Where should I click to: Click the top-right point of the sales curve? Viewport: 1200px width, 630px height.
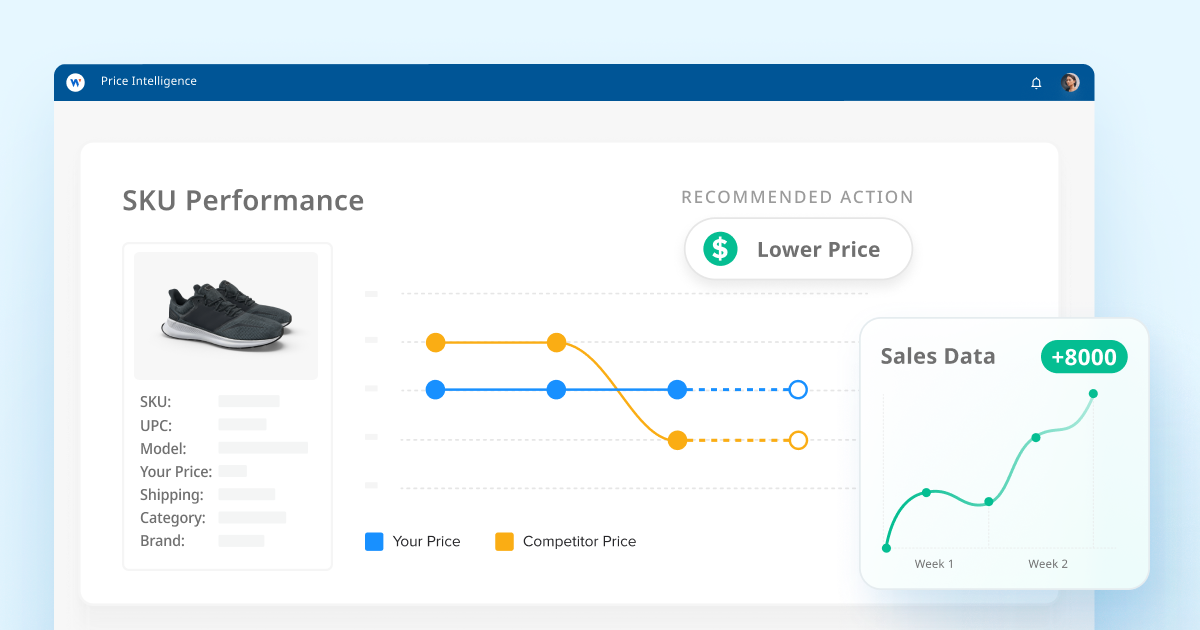tap(1093, 394)
